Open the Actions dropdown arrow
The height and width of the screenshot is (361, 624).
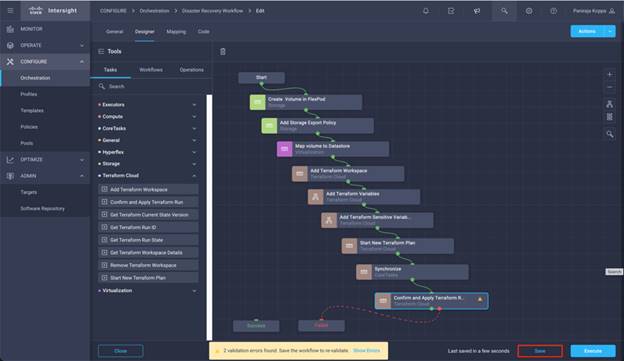(610, 31)
